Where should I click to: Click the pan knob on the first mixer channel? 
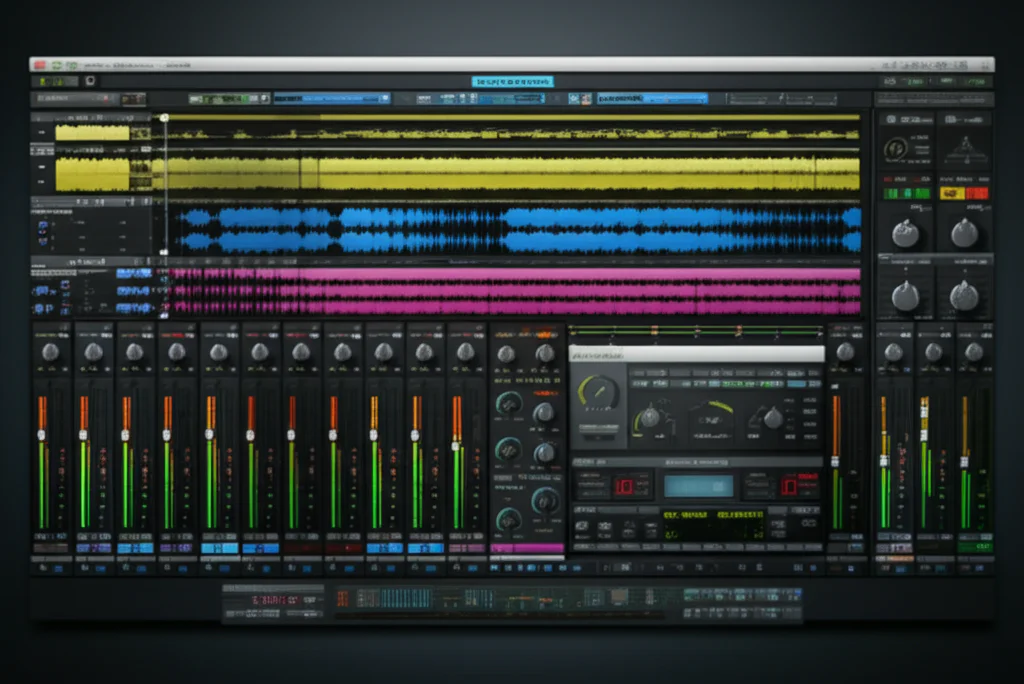[51, 353]
